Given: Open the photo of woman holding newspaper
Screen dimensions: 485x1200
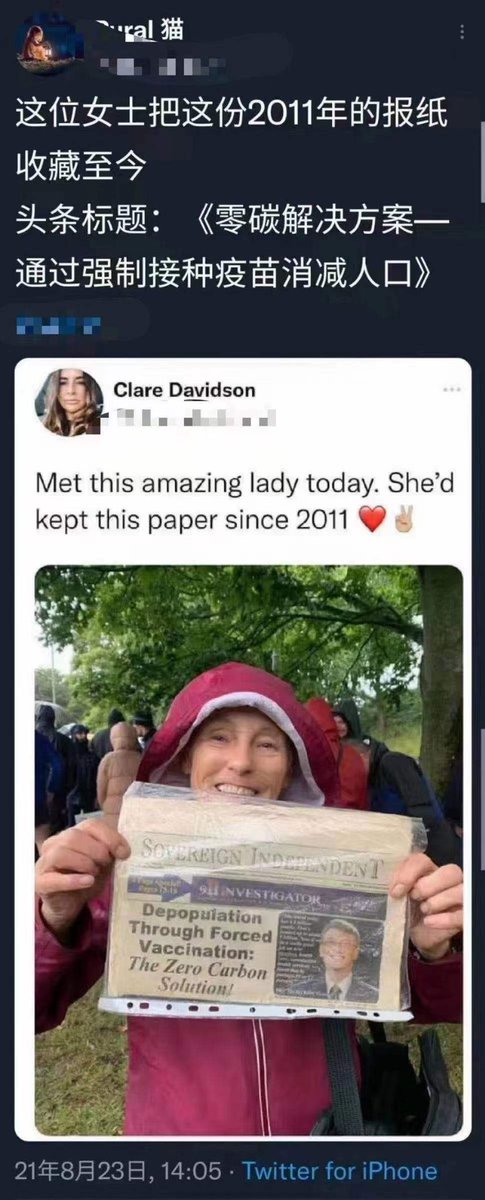Looking at the screenshot, I should point(249,849).
